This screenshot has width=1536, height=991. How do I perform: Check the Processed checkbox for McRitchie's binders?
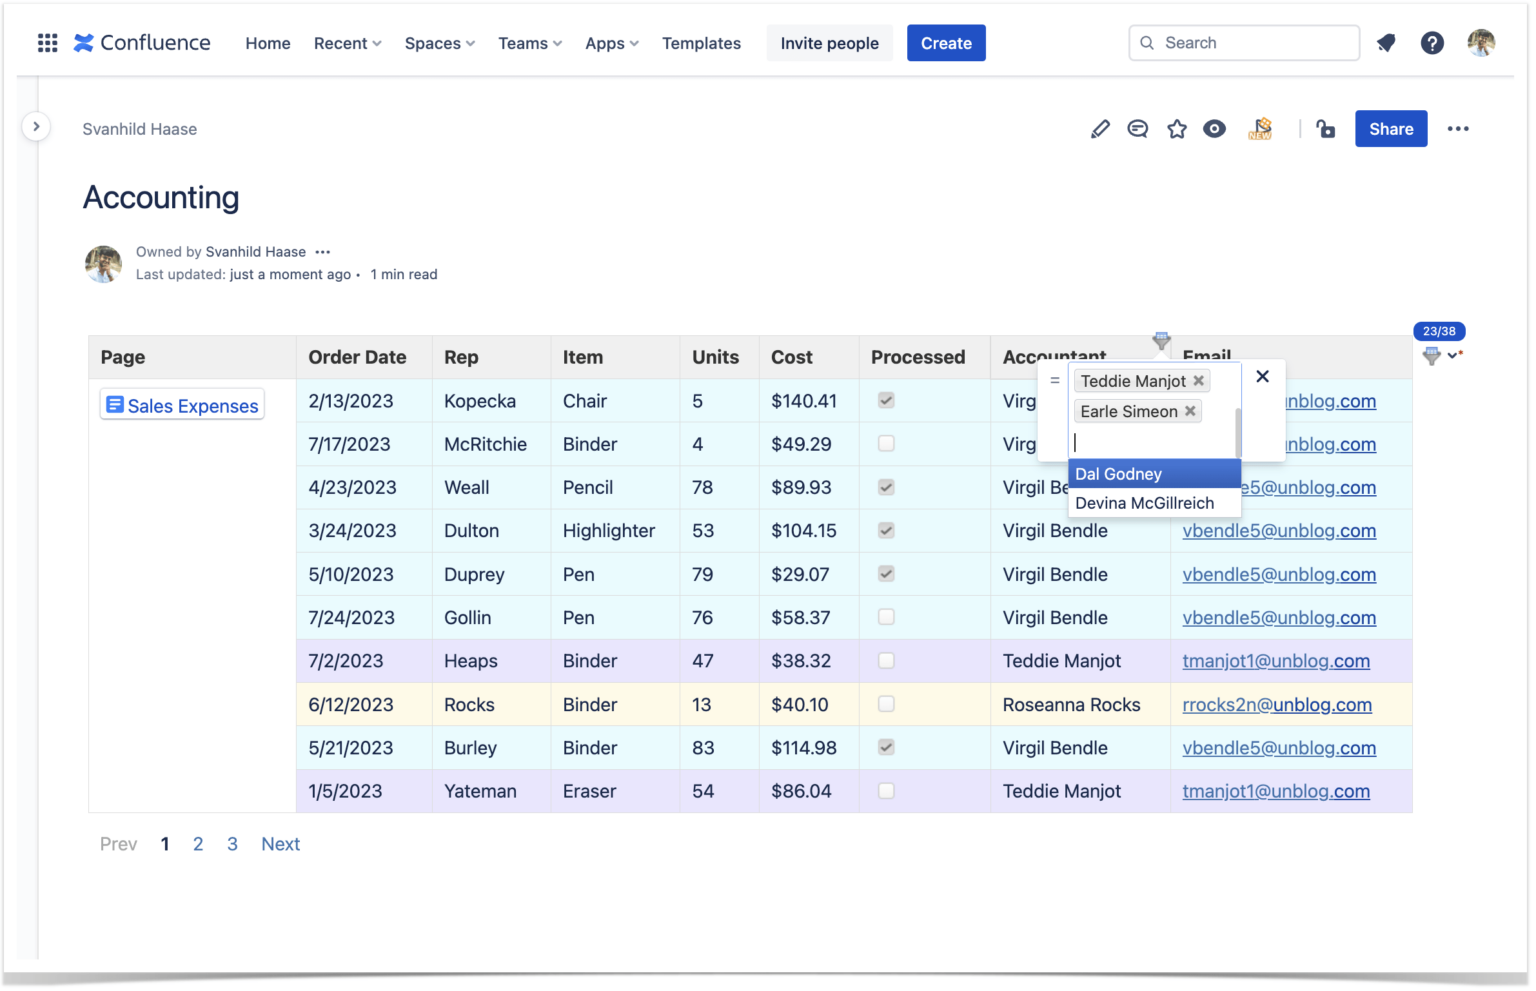tap(886, 443)
